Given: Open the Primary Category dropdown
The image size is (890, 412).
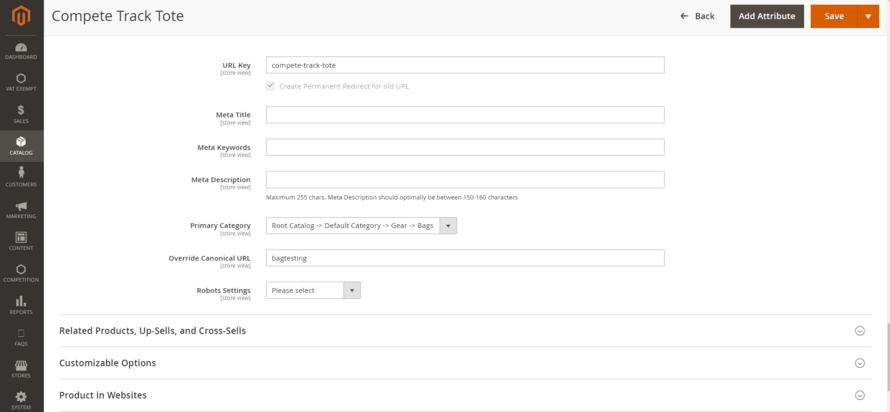Looking at the screenshot, I should pyautogui.click(x=361, y=226).
